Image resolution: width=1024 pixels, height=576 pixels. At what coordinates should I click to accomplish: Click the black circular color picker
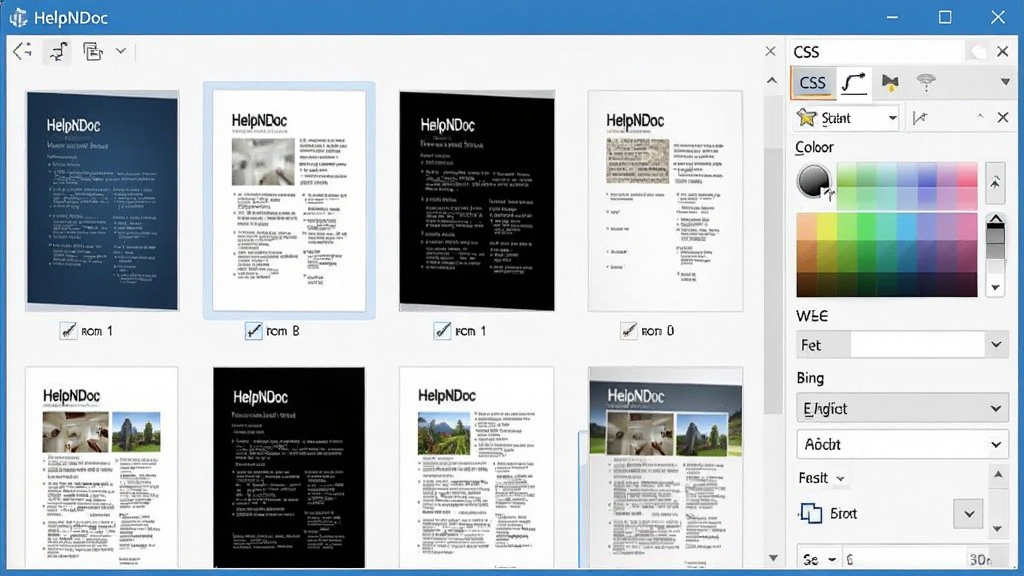814,180
